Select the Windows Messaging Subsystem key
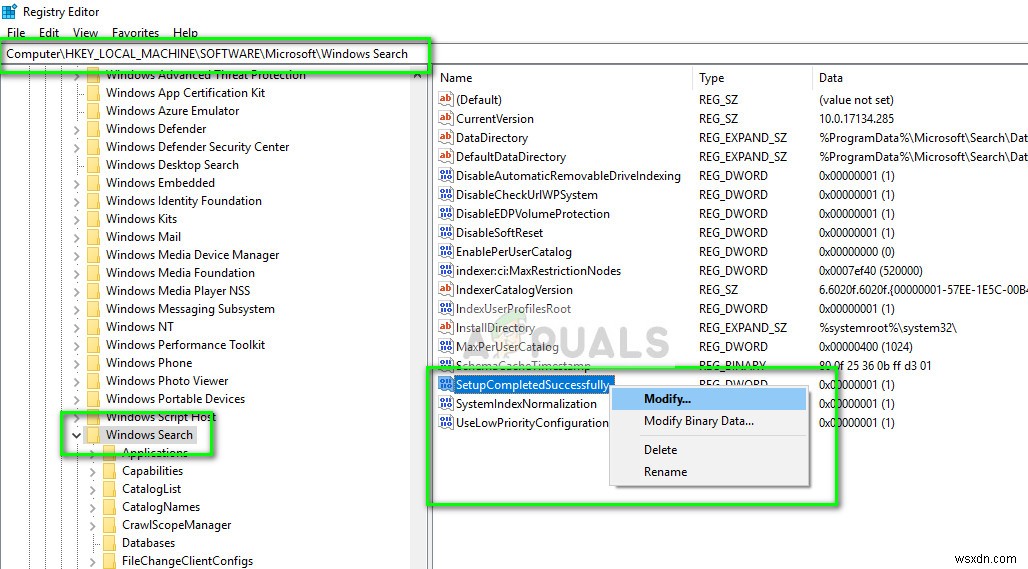Image resolution: width=1028 pixels, height=569 pixels. click(190, 309)
